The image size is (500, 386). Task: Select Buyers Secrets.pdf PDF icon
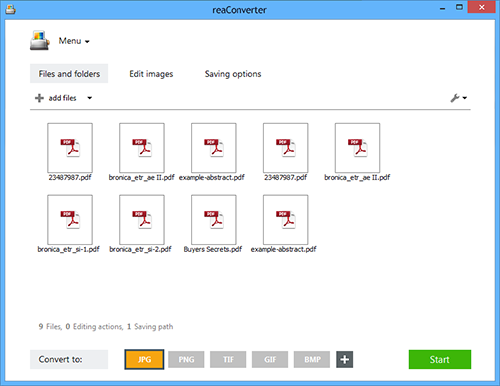tap(214, 220)
